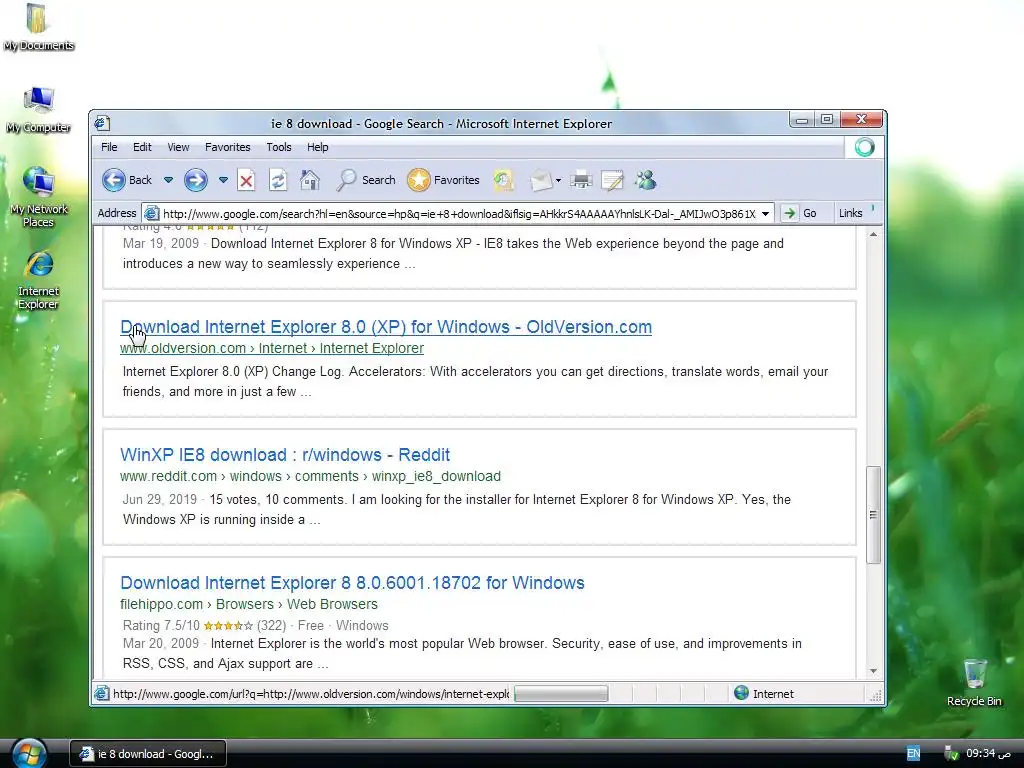This screenshot has width=1024, height=768.
Task: Open the Search pane from the toolbar
Action: point(366,180)
